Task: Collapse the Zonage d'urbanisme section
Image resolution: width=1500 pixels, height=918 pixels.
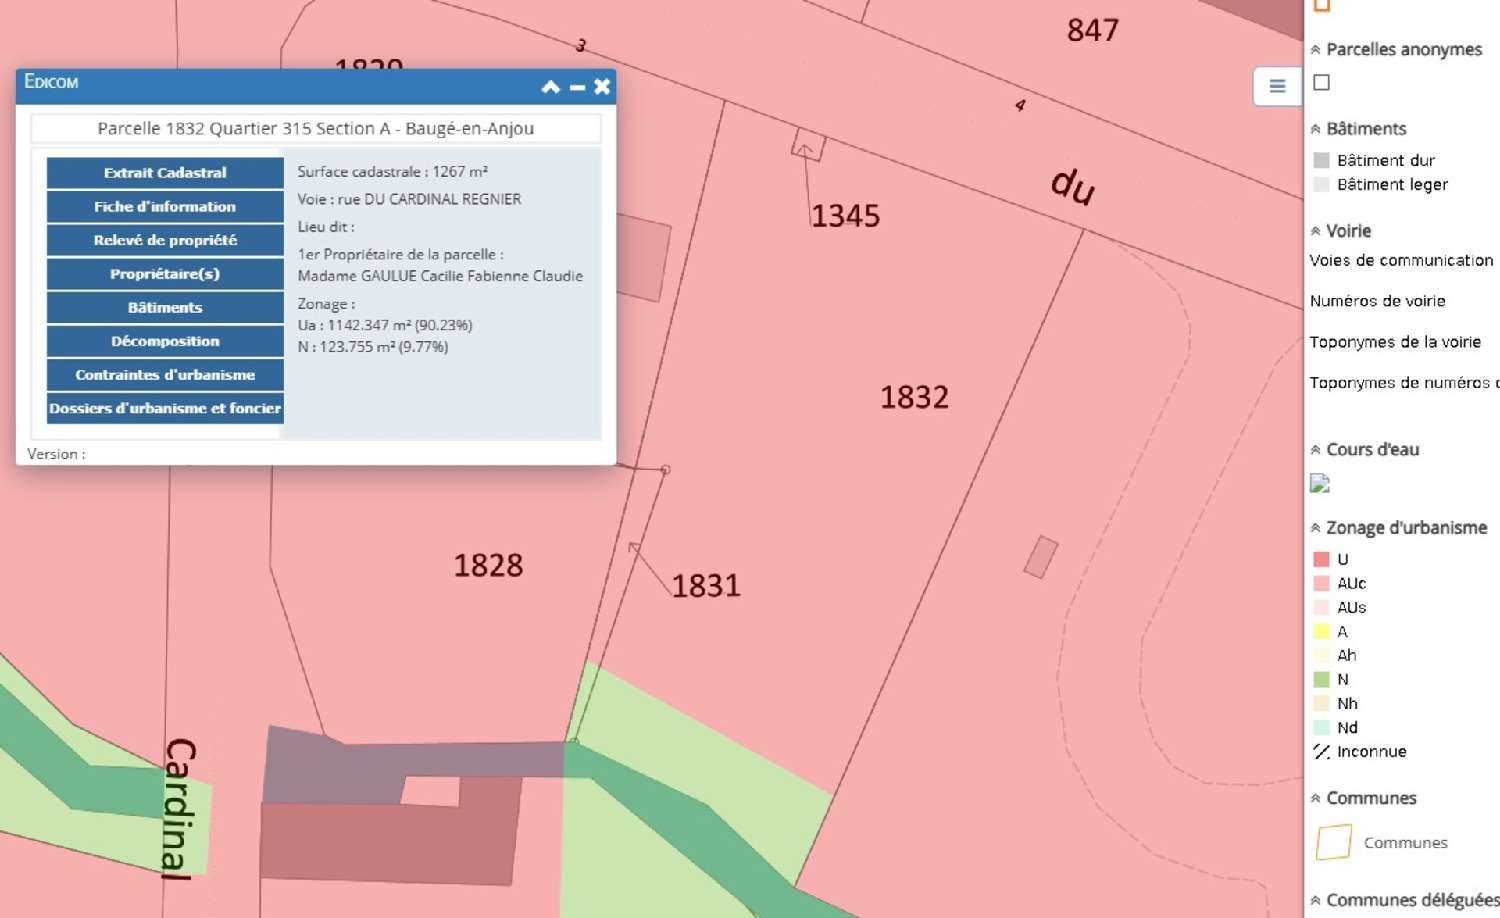Action: (1316, 528)
